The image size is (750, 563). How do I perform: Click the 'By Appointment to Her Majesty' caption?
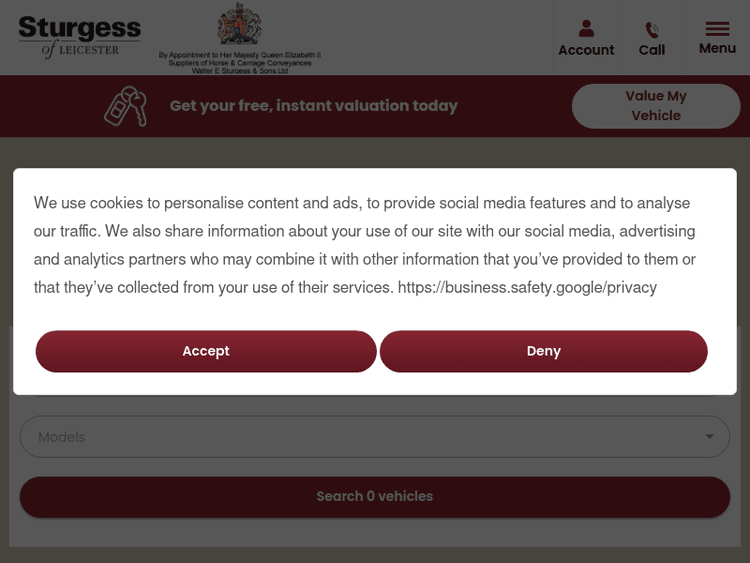click(239, 55)
